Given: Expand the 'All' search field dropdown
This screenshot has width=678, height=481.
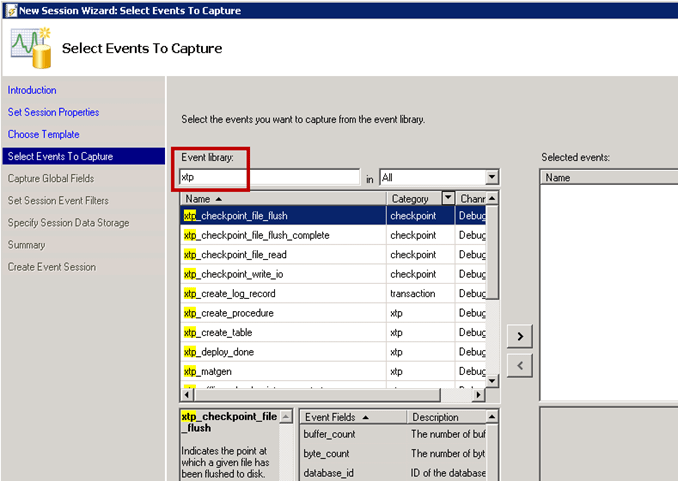Looking at the screenshot, I should click(490, 178).
